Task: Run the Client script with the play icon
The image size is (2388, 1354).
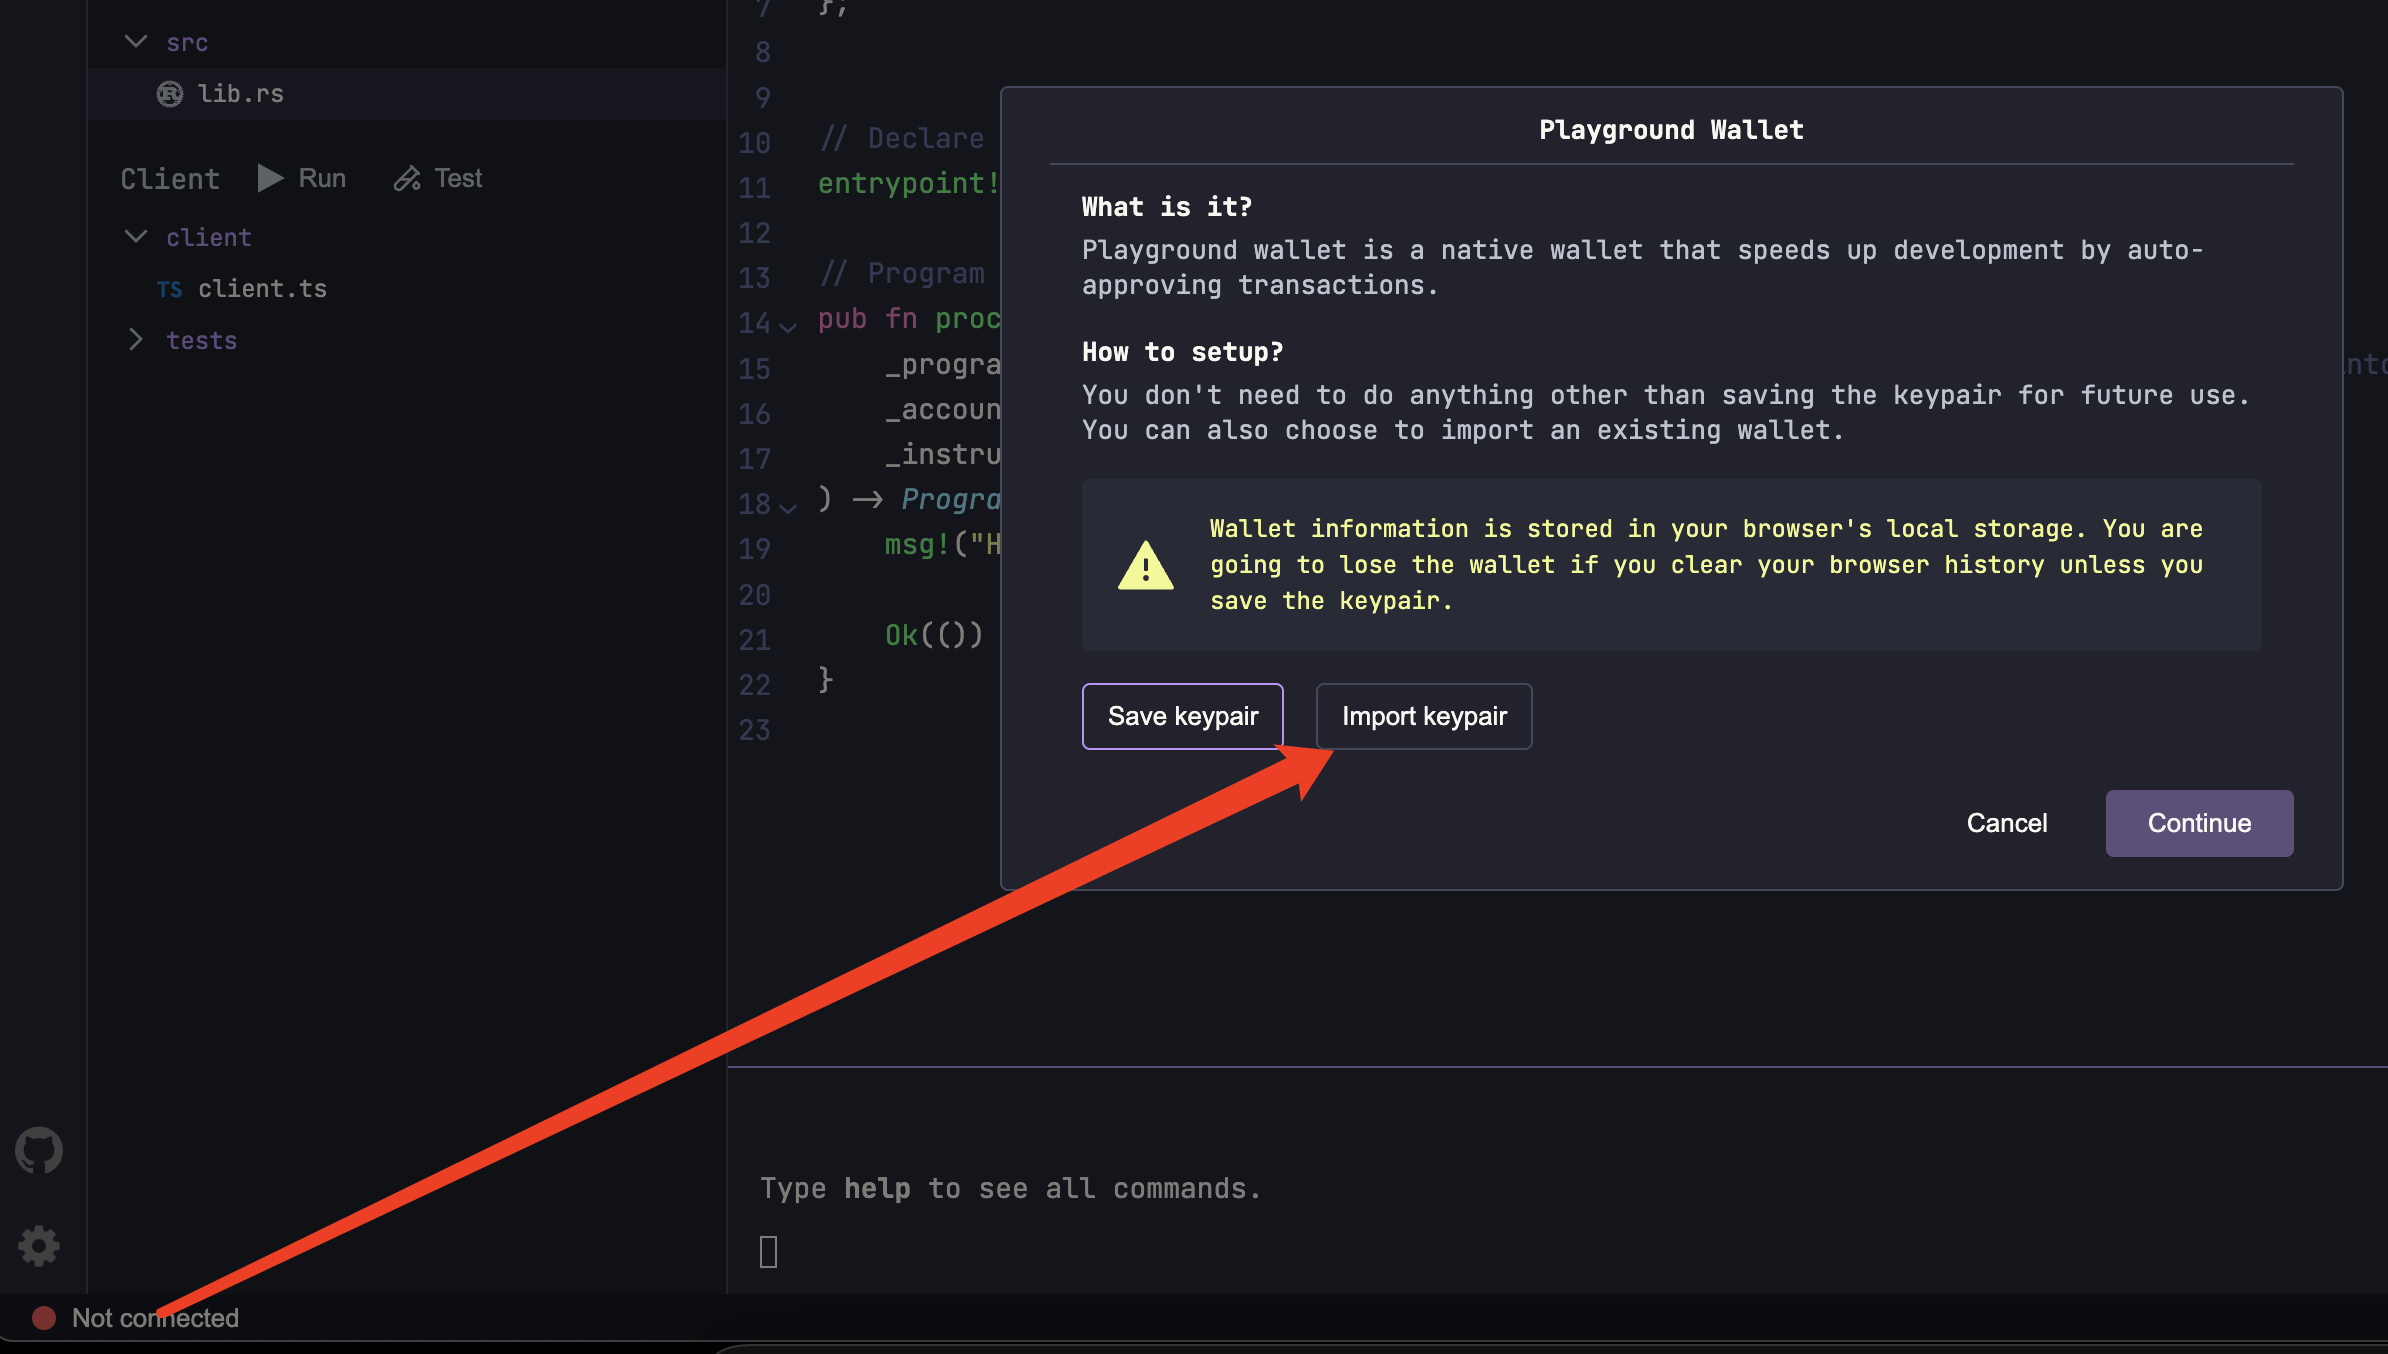Action: pyautogui.click(x=268, y=177)
